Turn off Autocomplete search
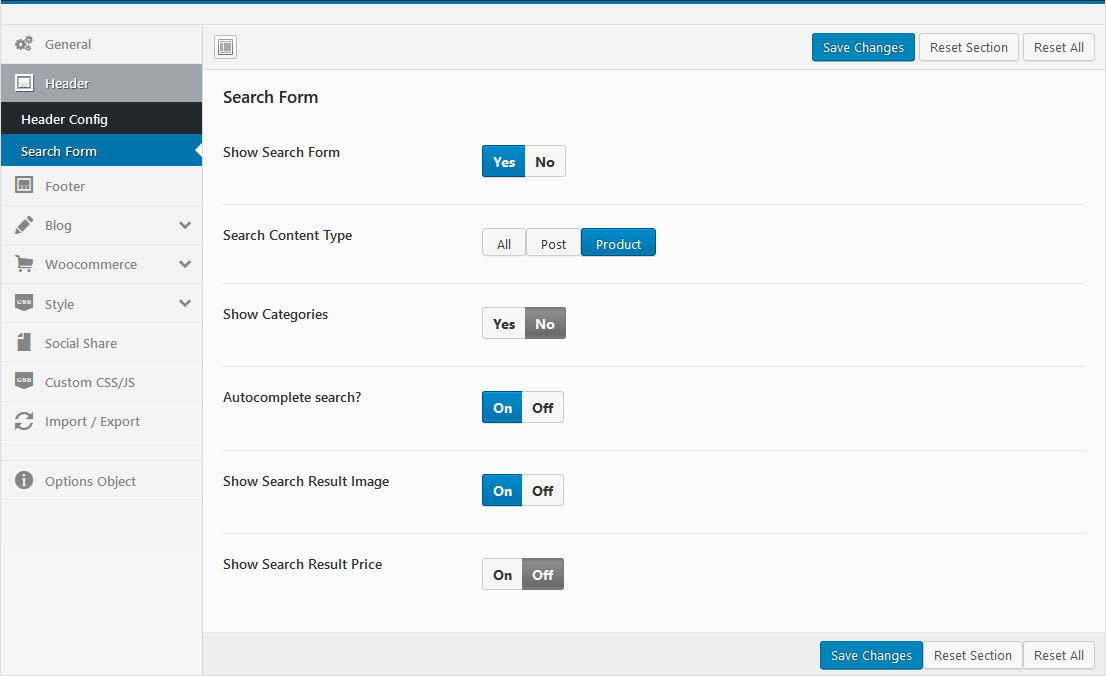The width and height of the screenshot is (1106, 676). (x=542, y=408)
